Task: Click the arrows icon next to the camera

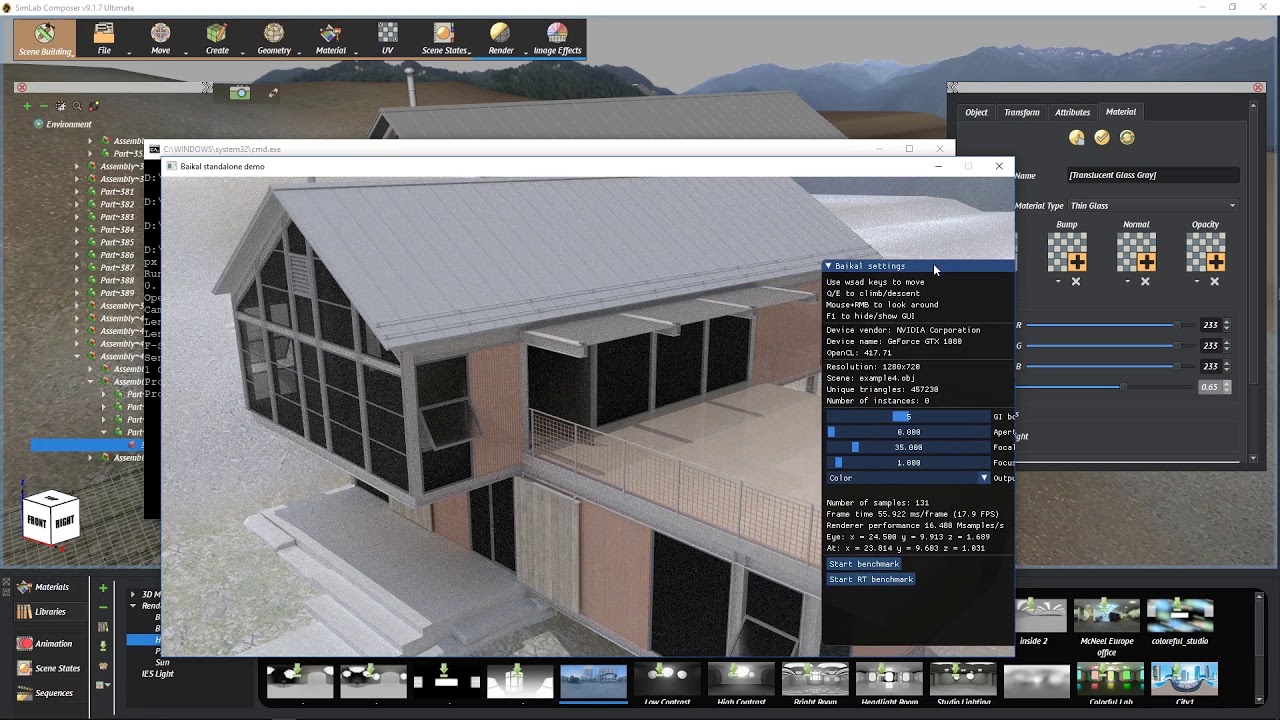Action: click(x=273, y=93)
